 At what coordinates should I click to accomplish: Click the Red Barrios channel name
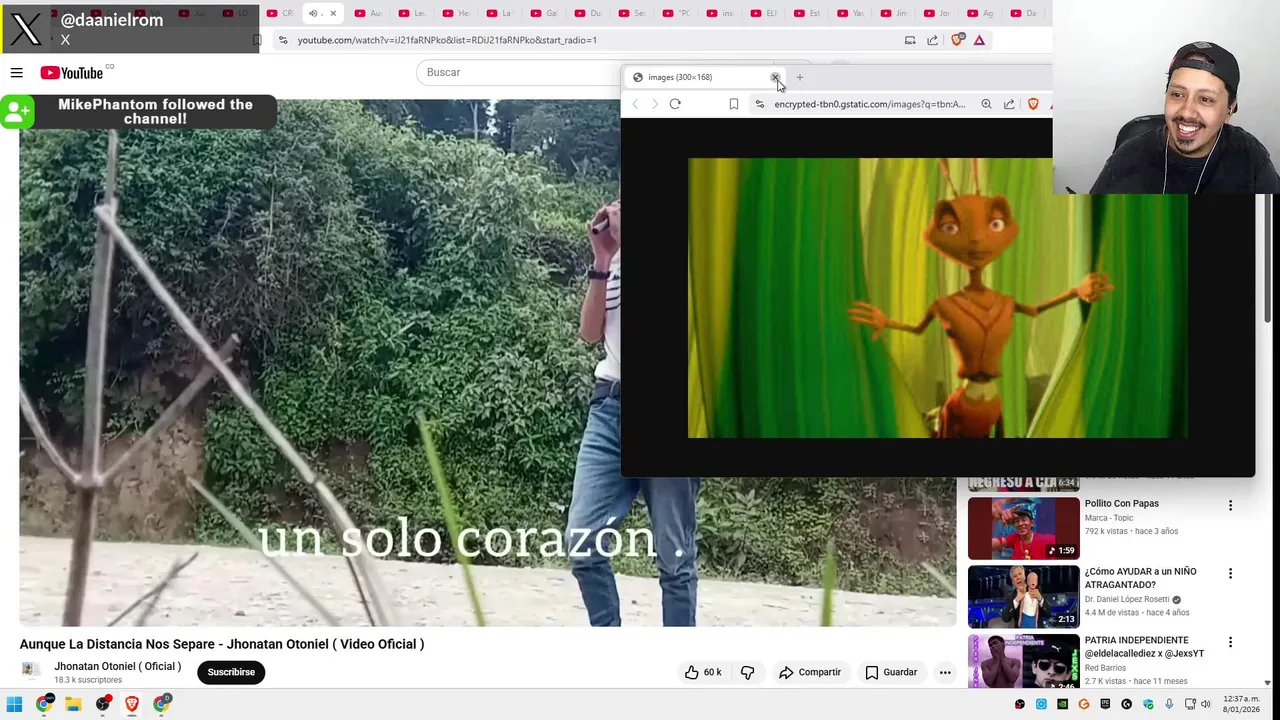[1105, 667]
